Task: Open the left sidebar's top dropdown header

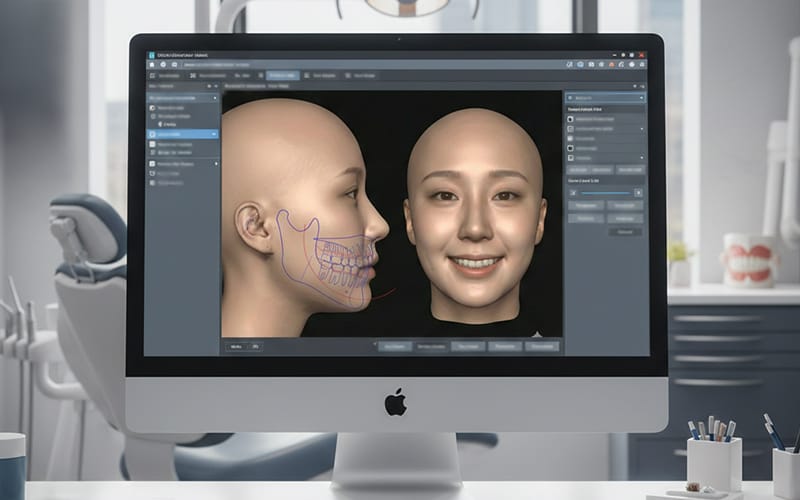Action: point(183,97)
